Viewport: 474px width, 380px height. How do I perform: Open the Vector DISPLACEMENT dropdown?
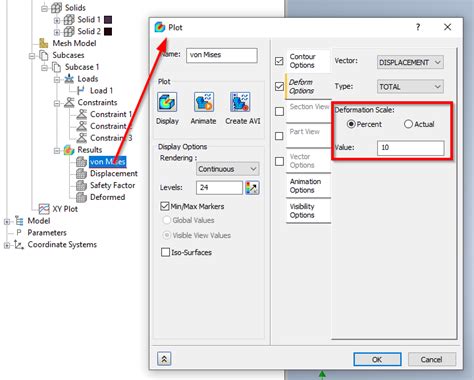(x=410, y=62)
